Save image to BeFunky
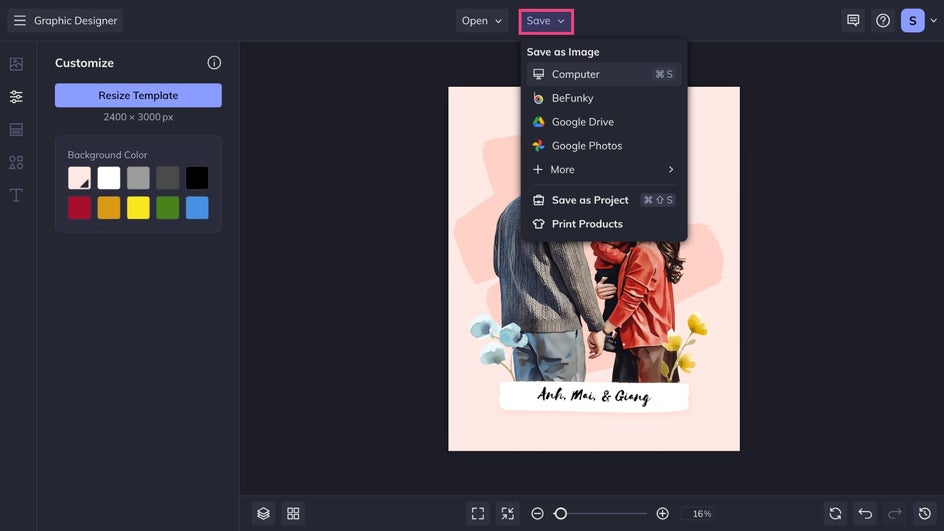Image resolution: width=944 pixels, height=531 pixels. click(603, 98)
